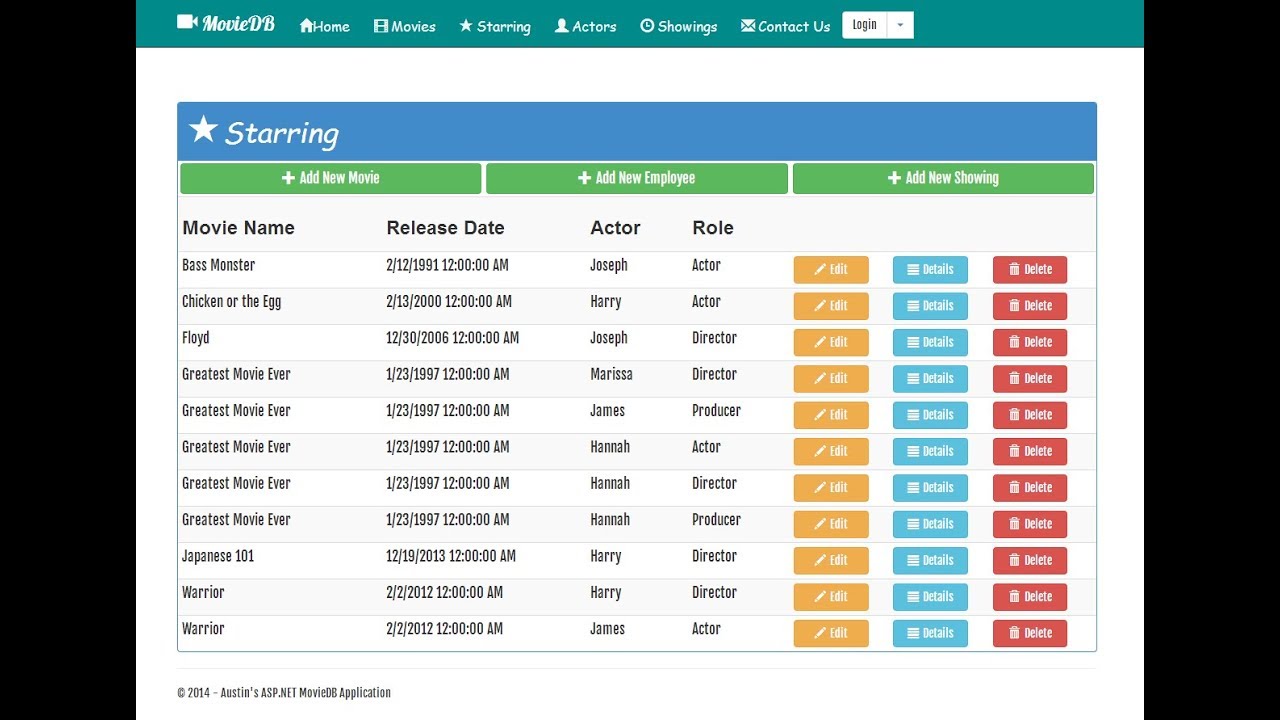Edit the Japanese 101 row

(x=831, y=560)
